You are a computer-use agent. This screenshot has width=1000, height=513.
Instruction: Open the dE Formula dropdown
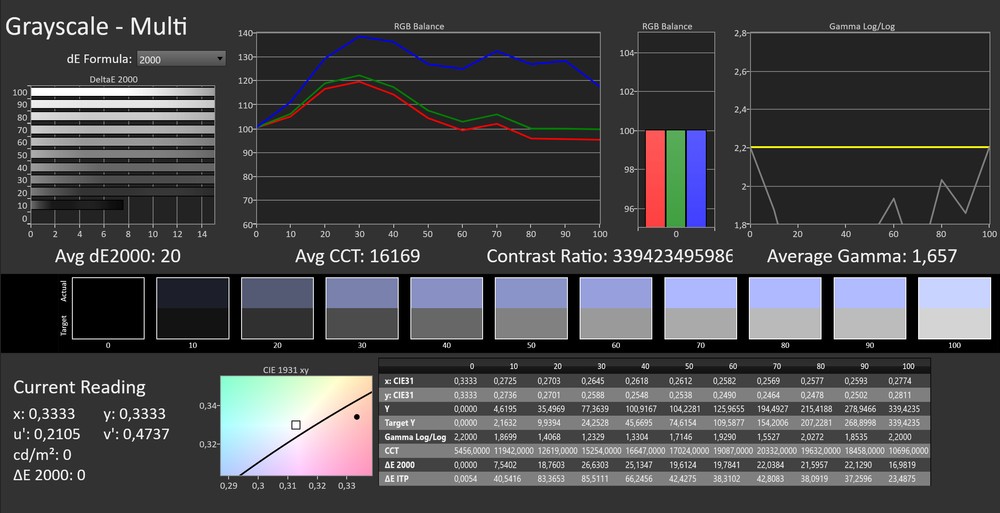181,59
